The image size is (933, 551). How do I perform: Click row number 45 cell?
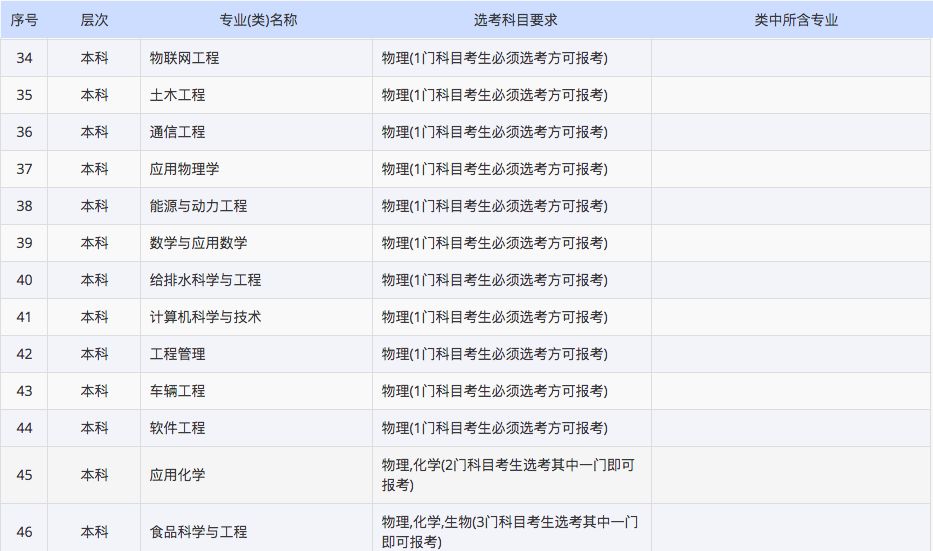(x=24, y=475)
